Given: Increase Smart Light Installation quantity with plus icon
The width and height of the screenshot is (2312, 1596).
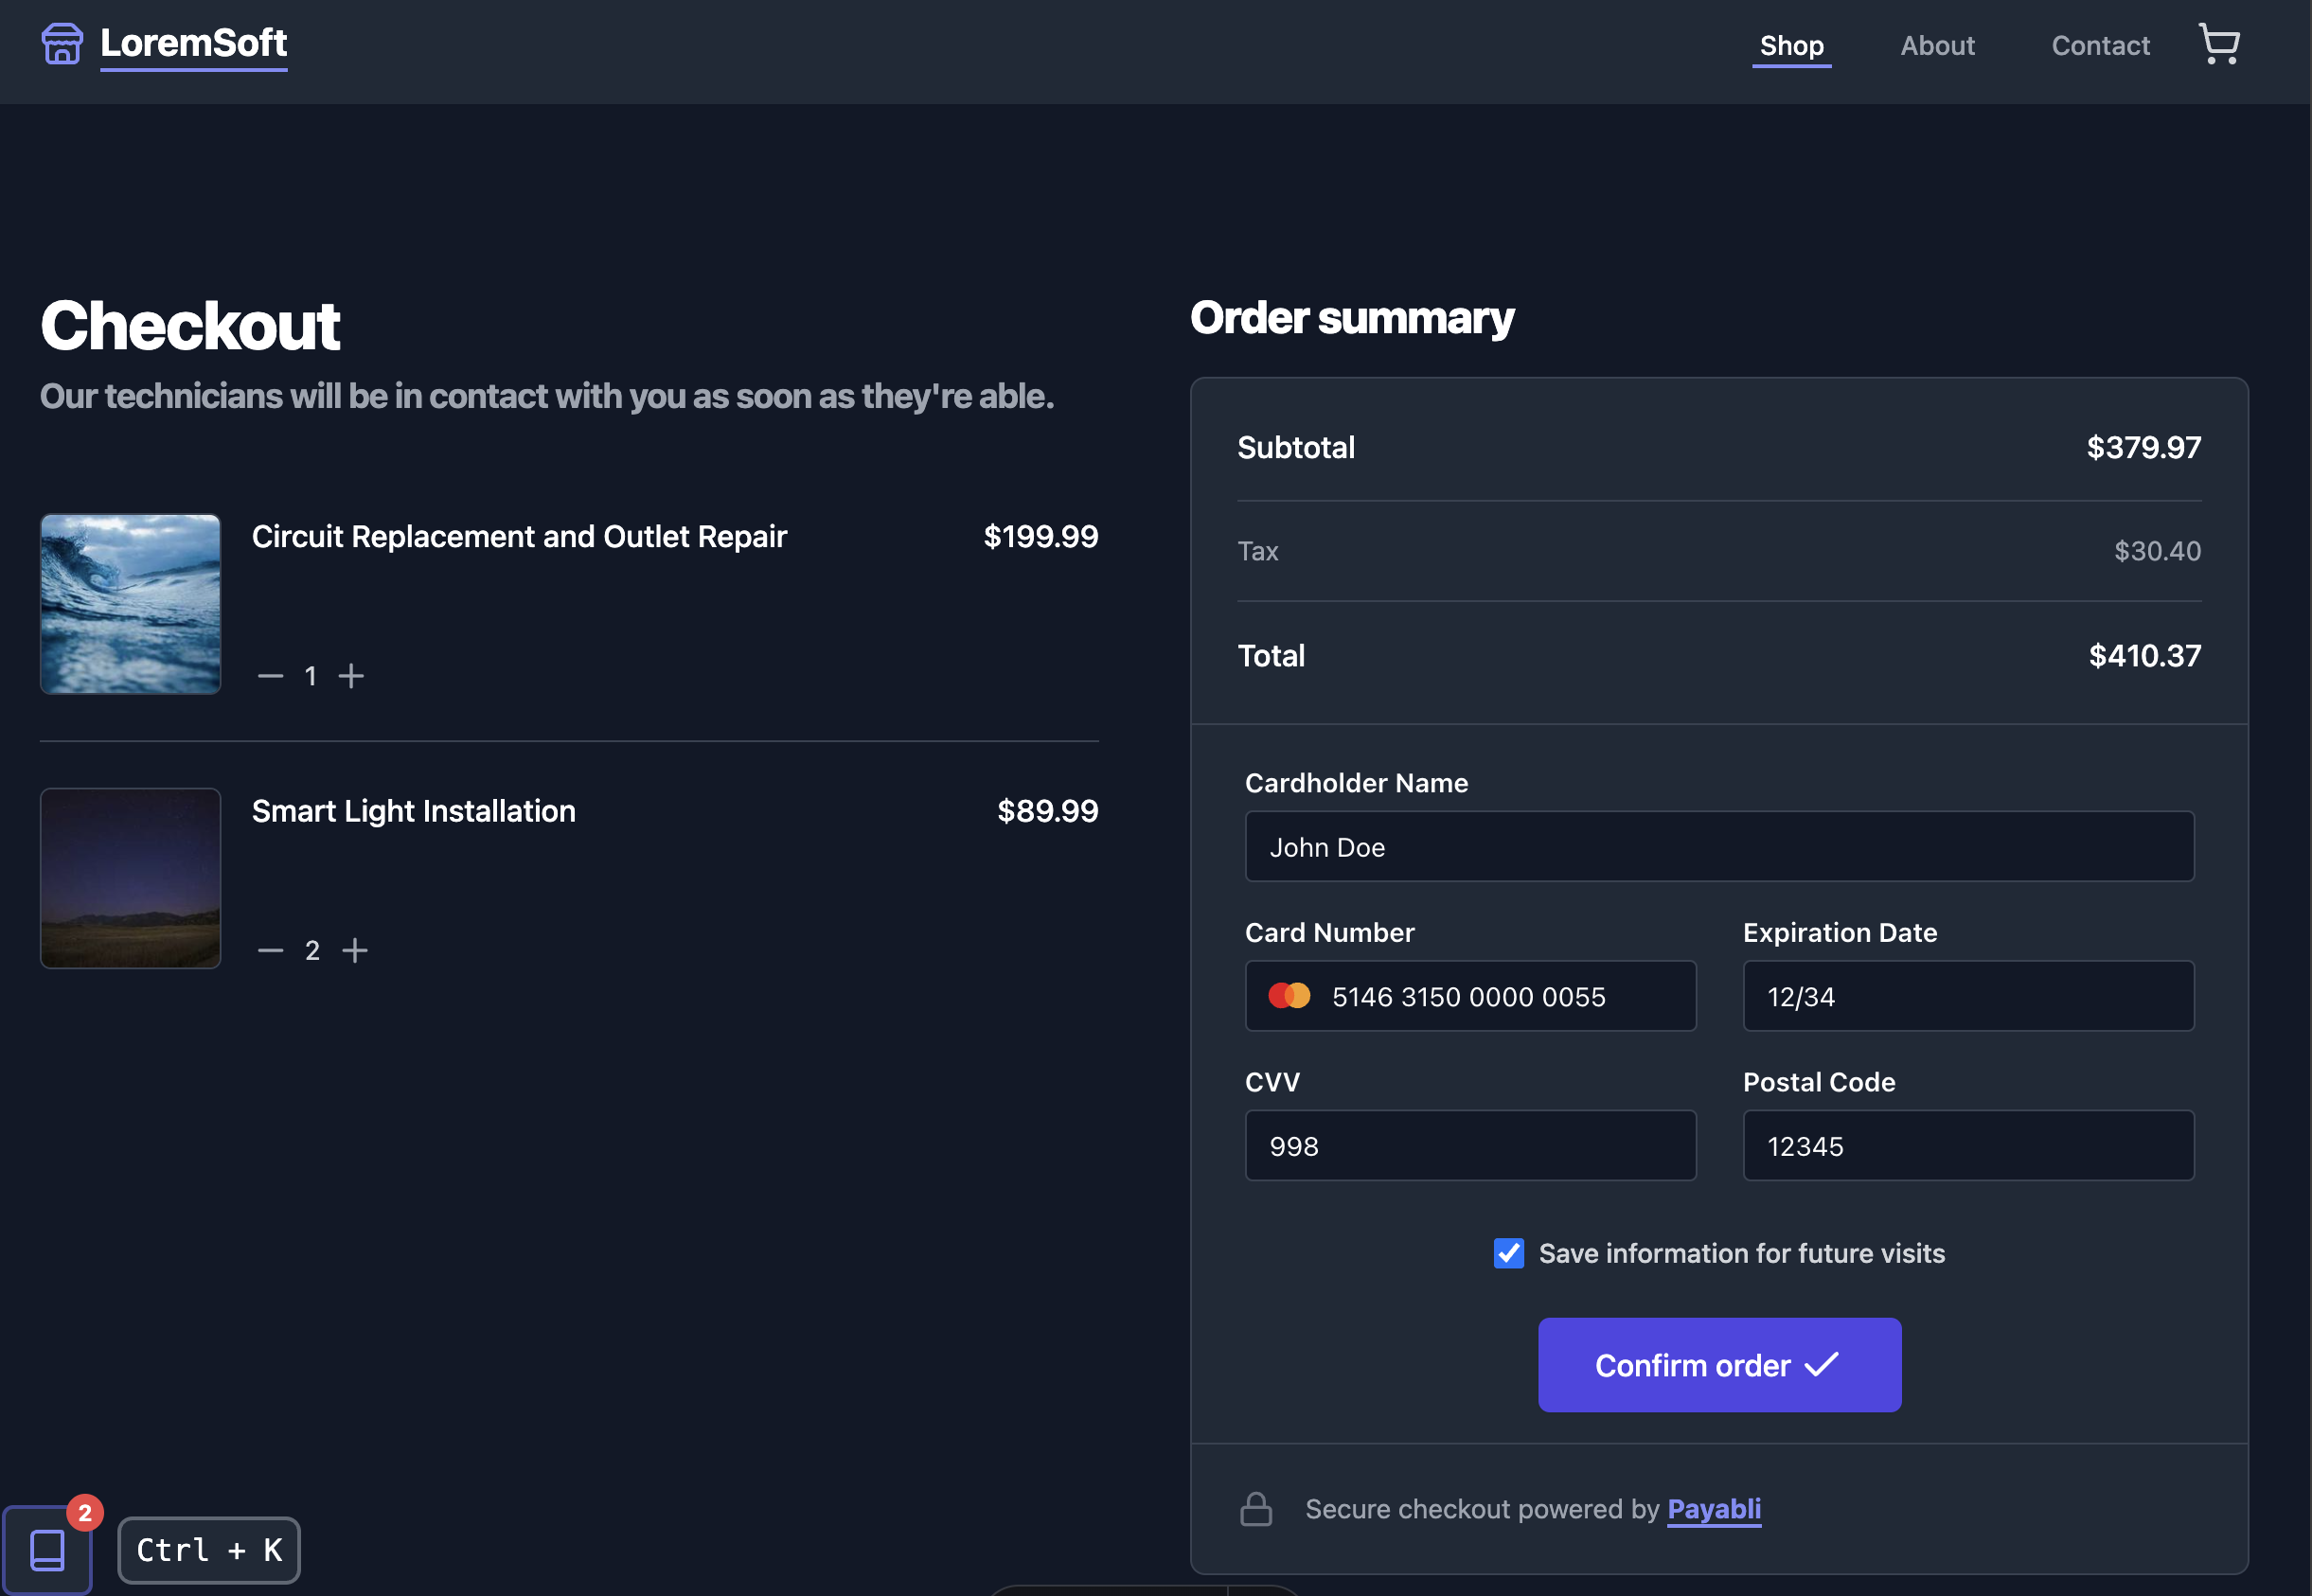Looking at the screenshot, I should point(356,950).
